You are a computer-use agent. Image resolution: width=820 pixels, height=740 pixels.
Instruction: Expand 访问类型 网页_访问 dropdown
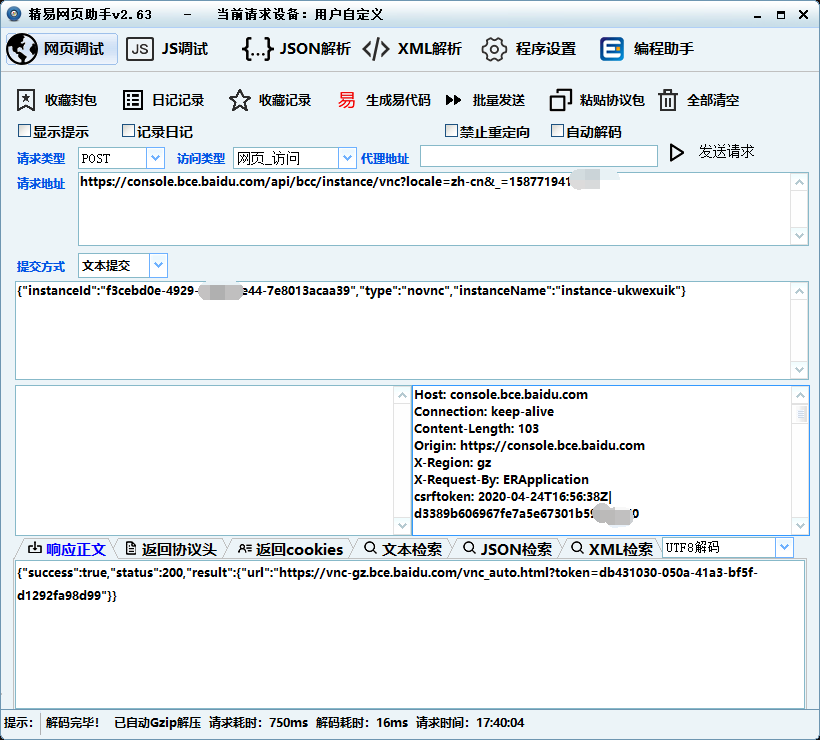tap(347, 158)
